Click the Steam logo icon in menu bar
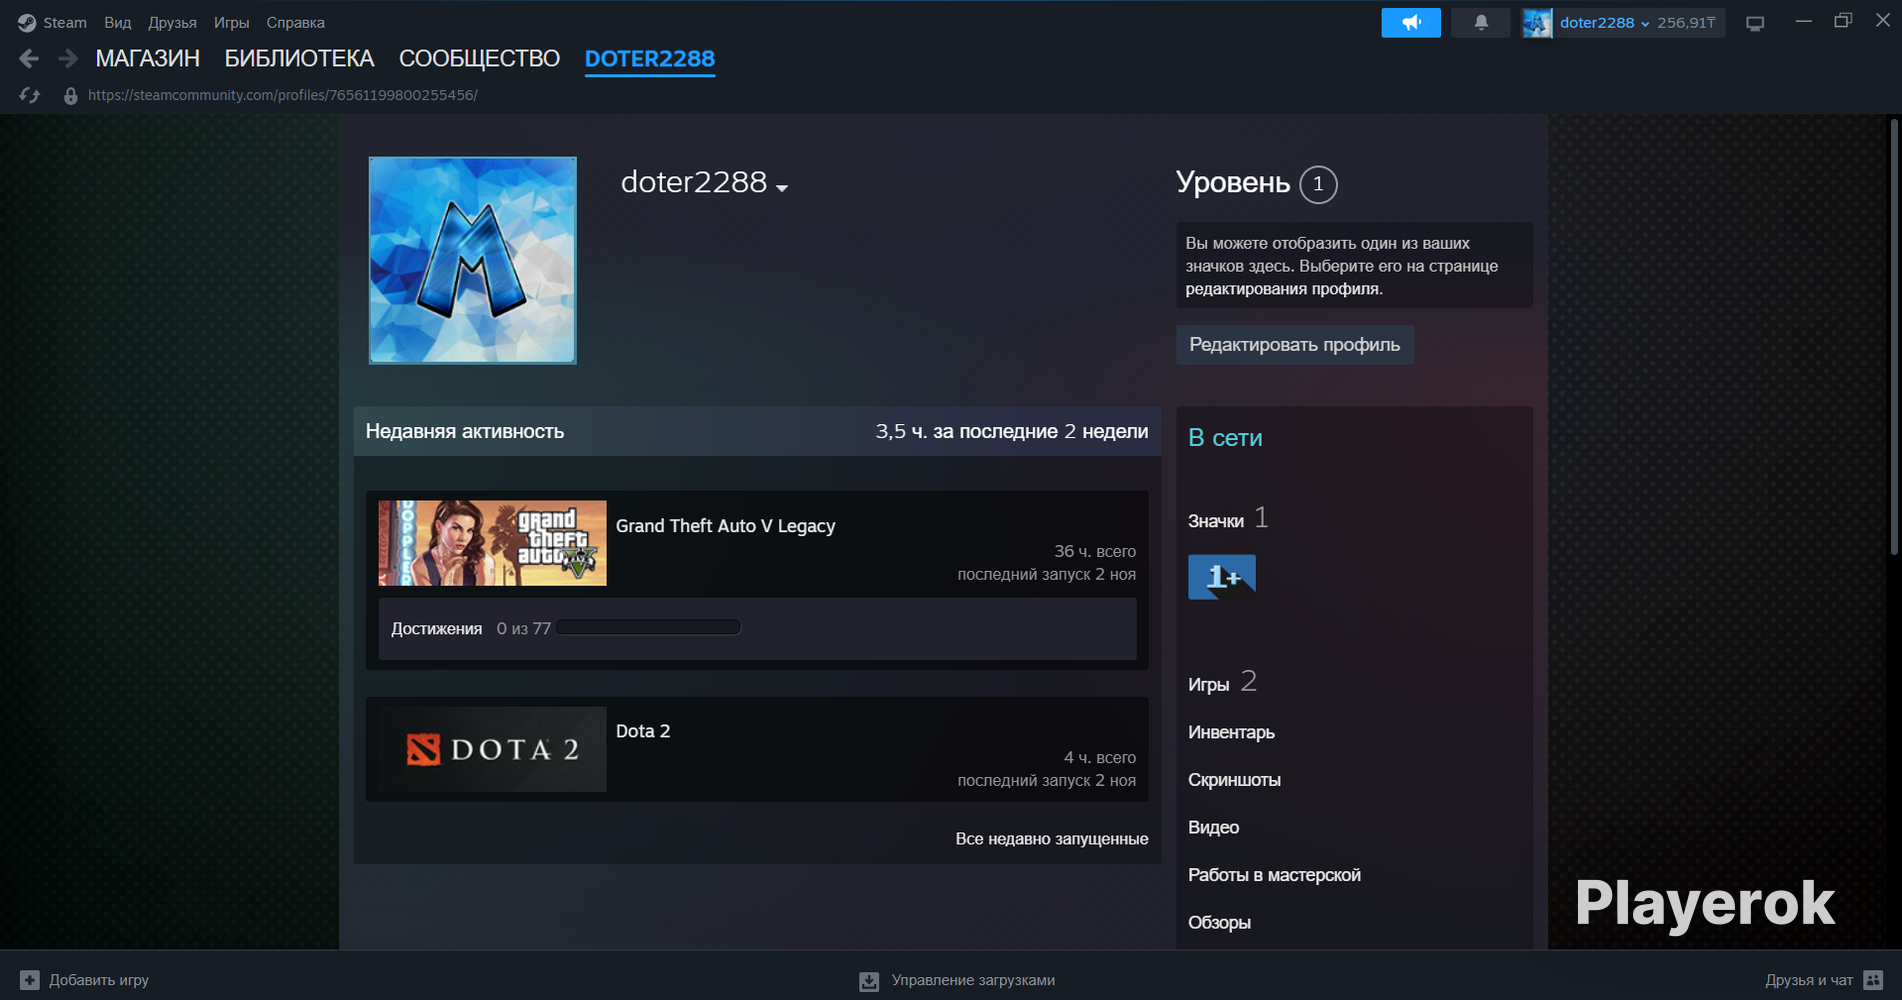This screenshot has height=1000, width=1902. 27,23
